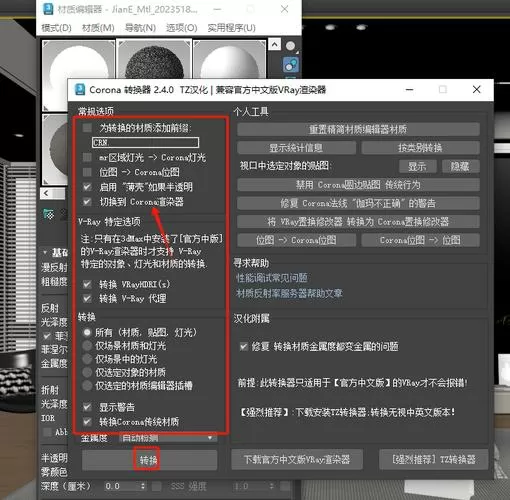Click the 显示统计信息 show statistics button
Viewport: 510px width, 500px height.
(296, 148)
